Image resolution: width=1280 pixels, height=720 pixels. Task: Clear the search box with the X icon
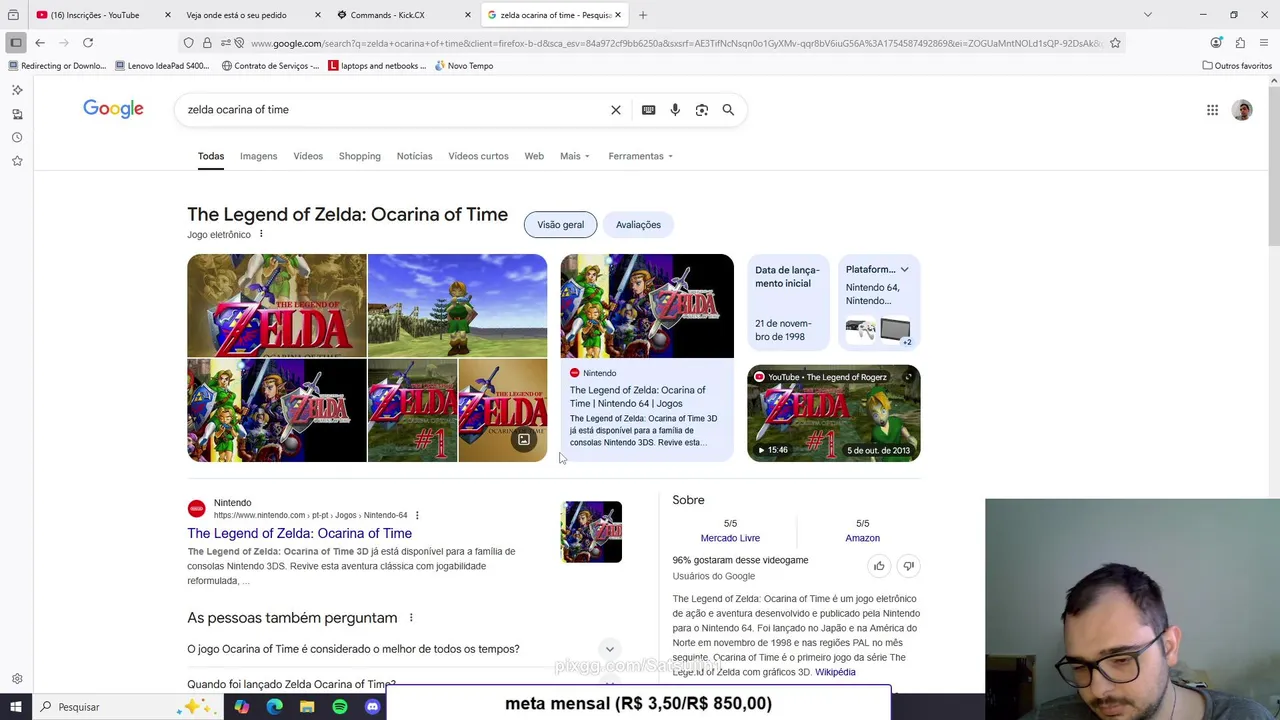(616, 110)
